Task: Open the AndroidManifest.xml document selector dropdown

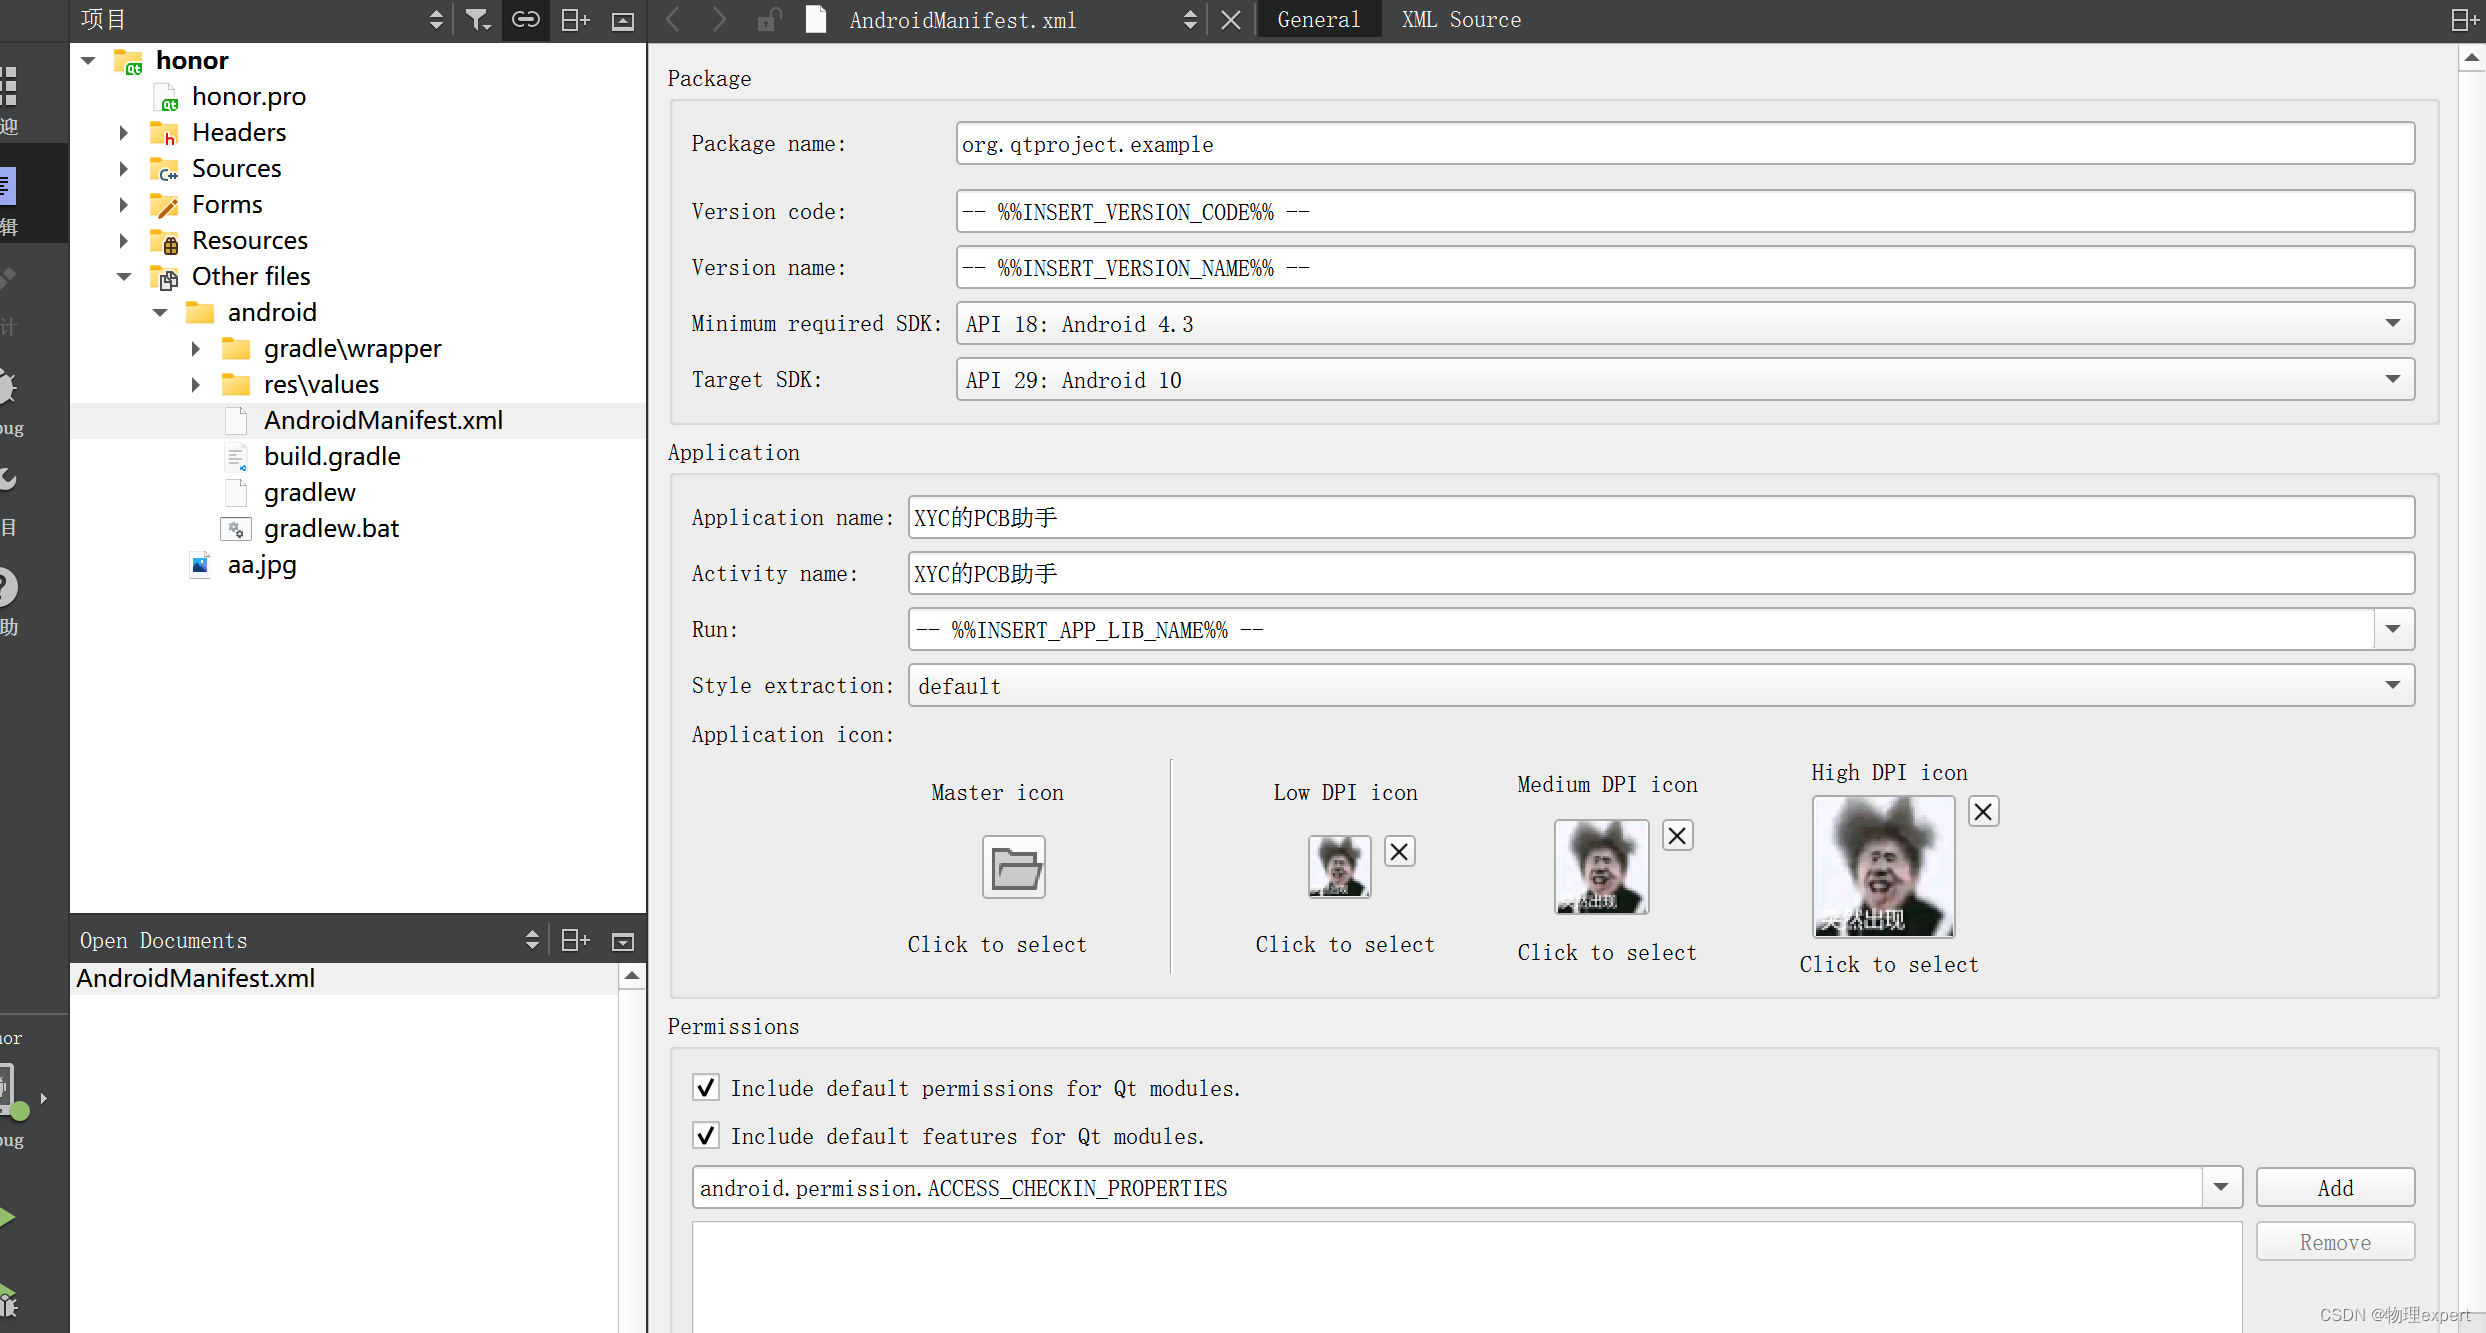Action: click(1190, 20)
